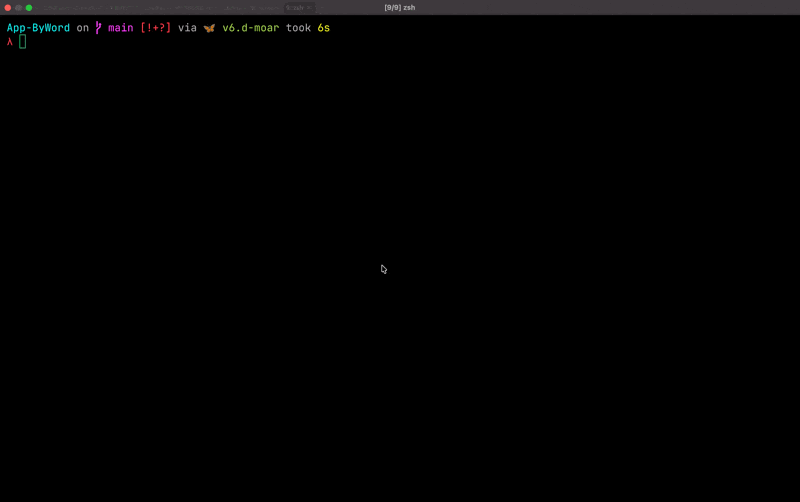
Task: Click the red lambda prompt symbol
Action: coord(10,42)
